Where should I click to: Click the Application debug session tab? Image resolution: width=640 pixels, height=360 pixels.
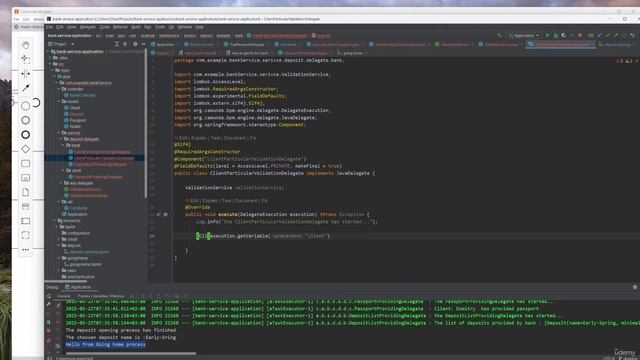pyautogui.click(x=80, y=287)
